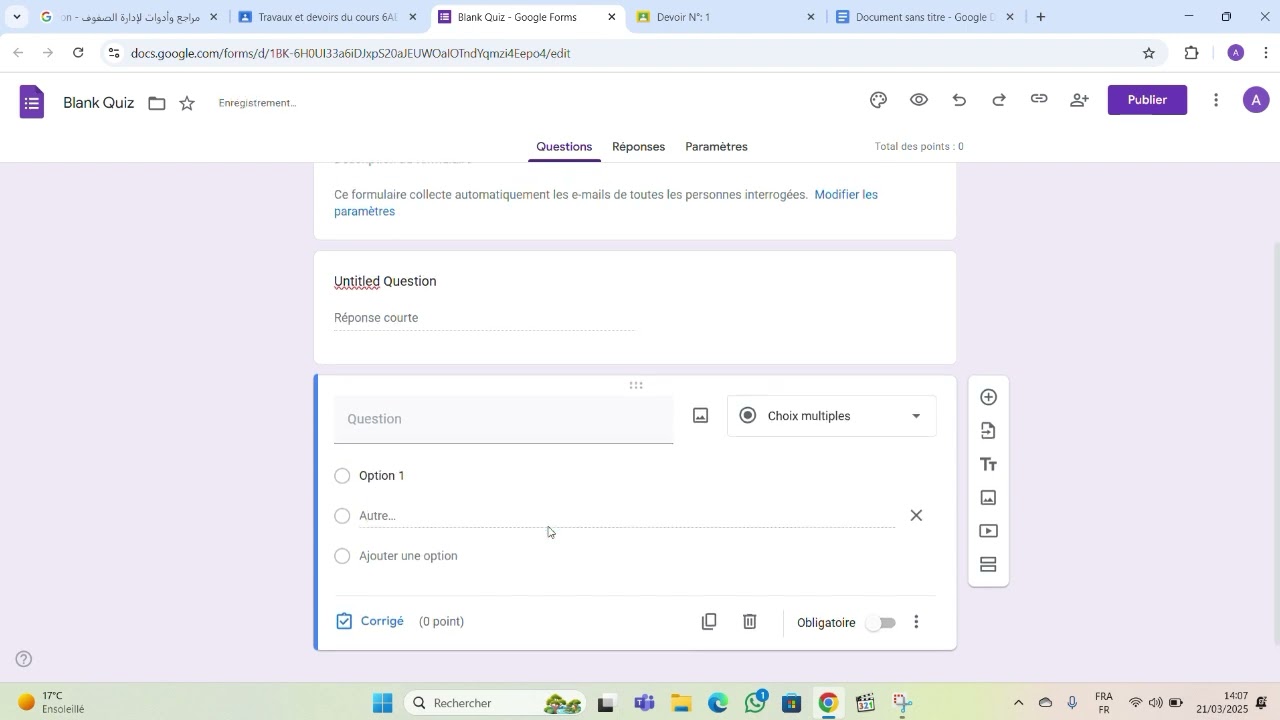
Task: Add a new question from side toolbar
Action: (988, 398)
